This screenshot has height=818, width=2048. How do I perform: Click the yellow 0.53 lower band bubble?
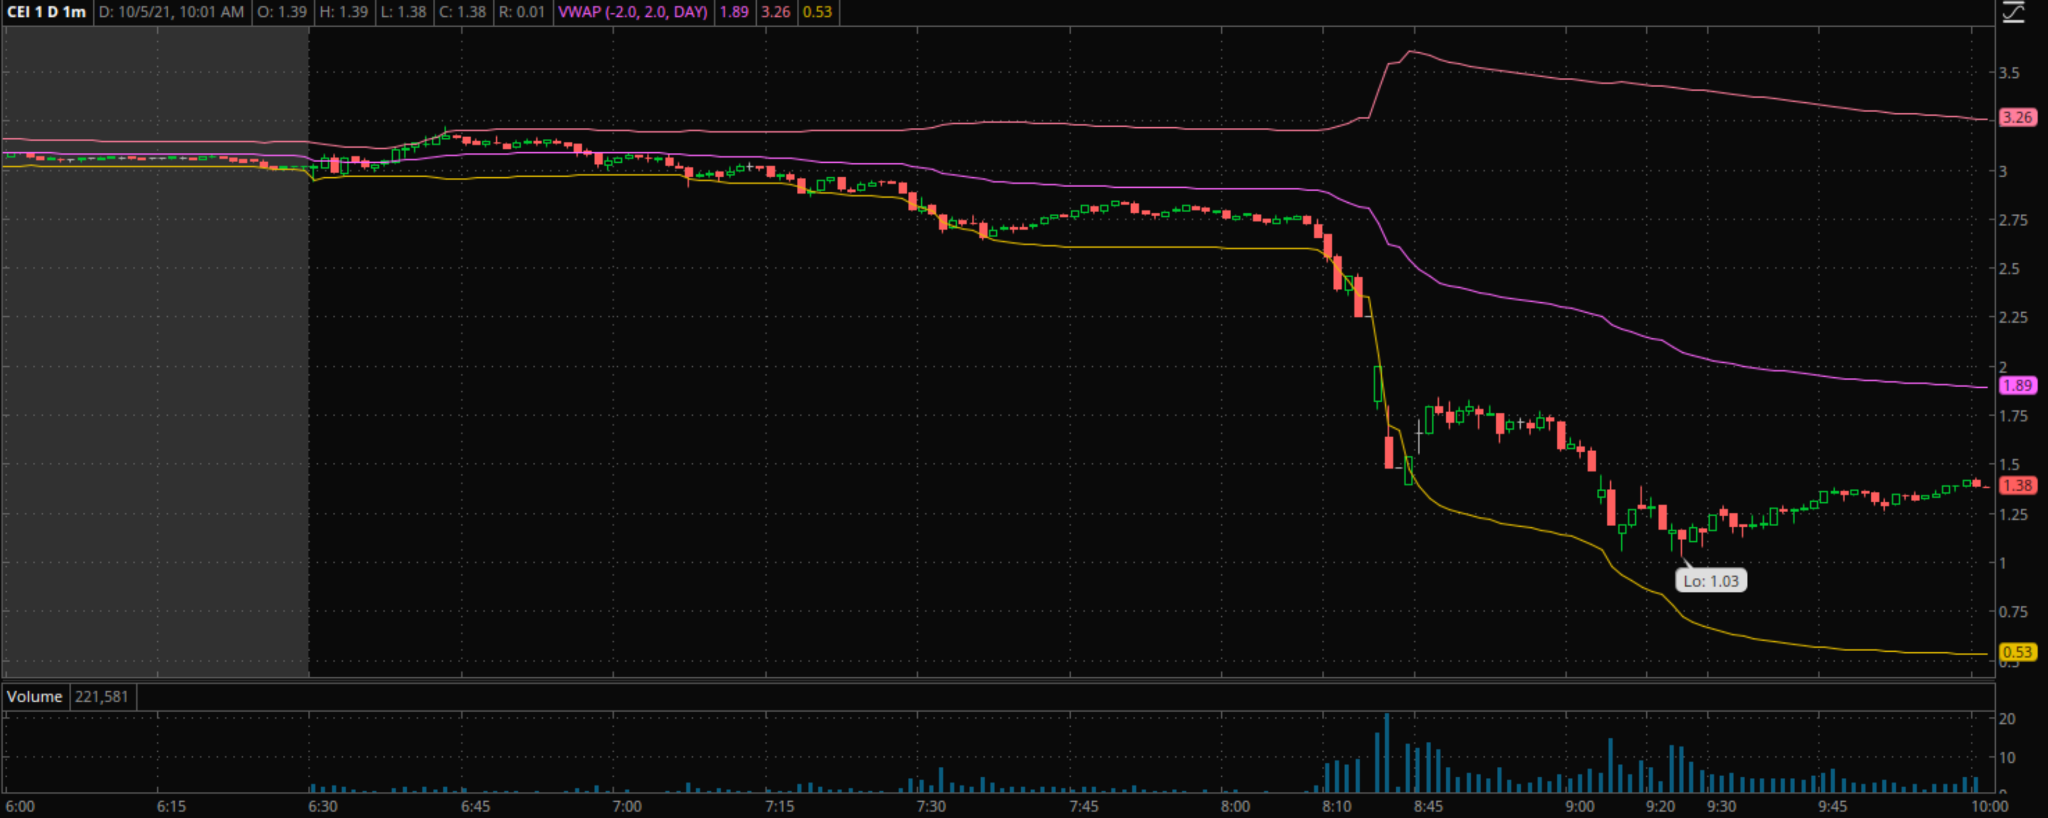click(x=2017, y=652)
